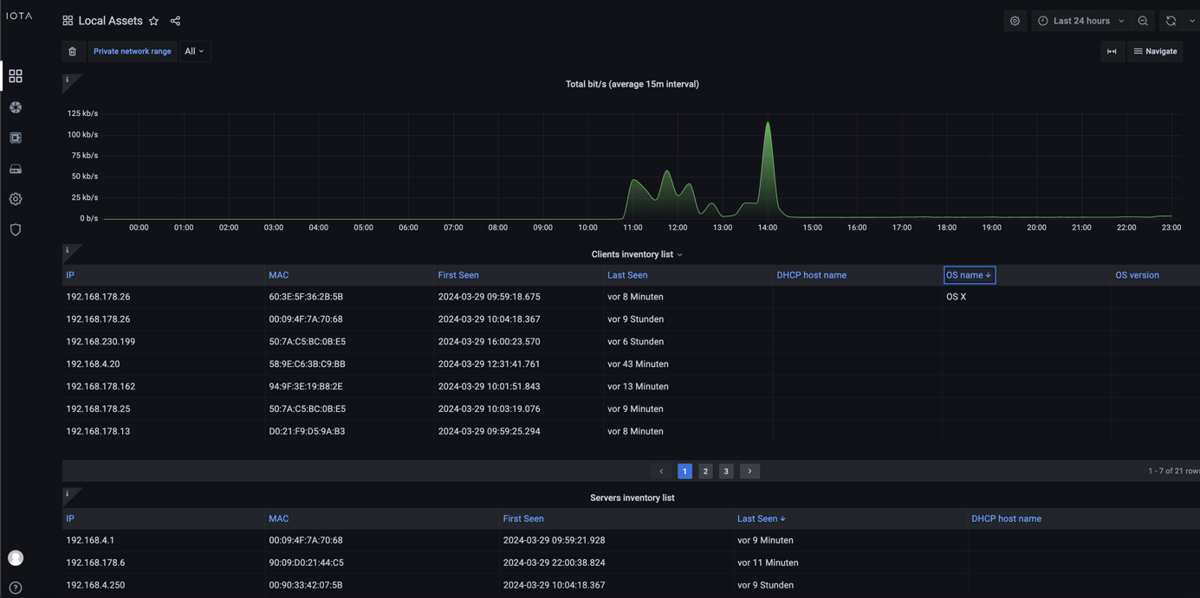Click the trash icon next to the filters
This screenshot has width=1200, height=598.
[70, 51]
